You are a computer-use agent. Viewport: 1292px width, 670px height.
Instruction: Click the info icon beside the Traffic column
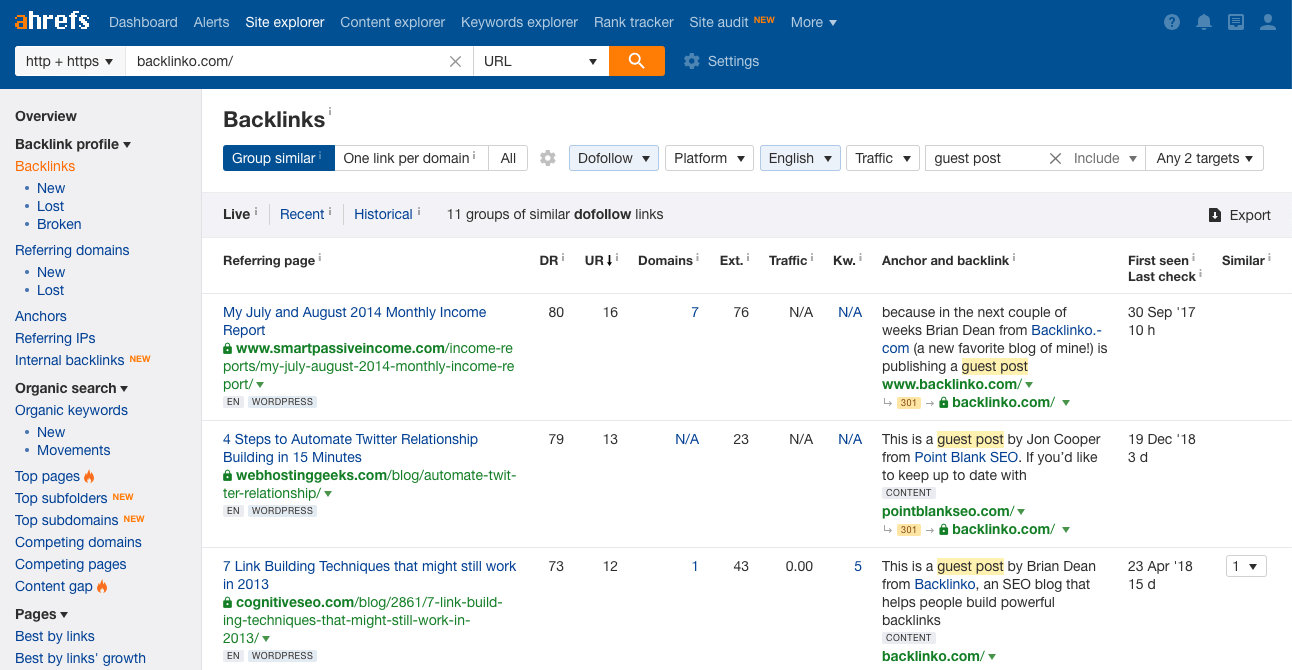pyautogui.click(x=814, y=258)
